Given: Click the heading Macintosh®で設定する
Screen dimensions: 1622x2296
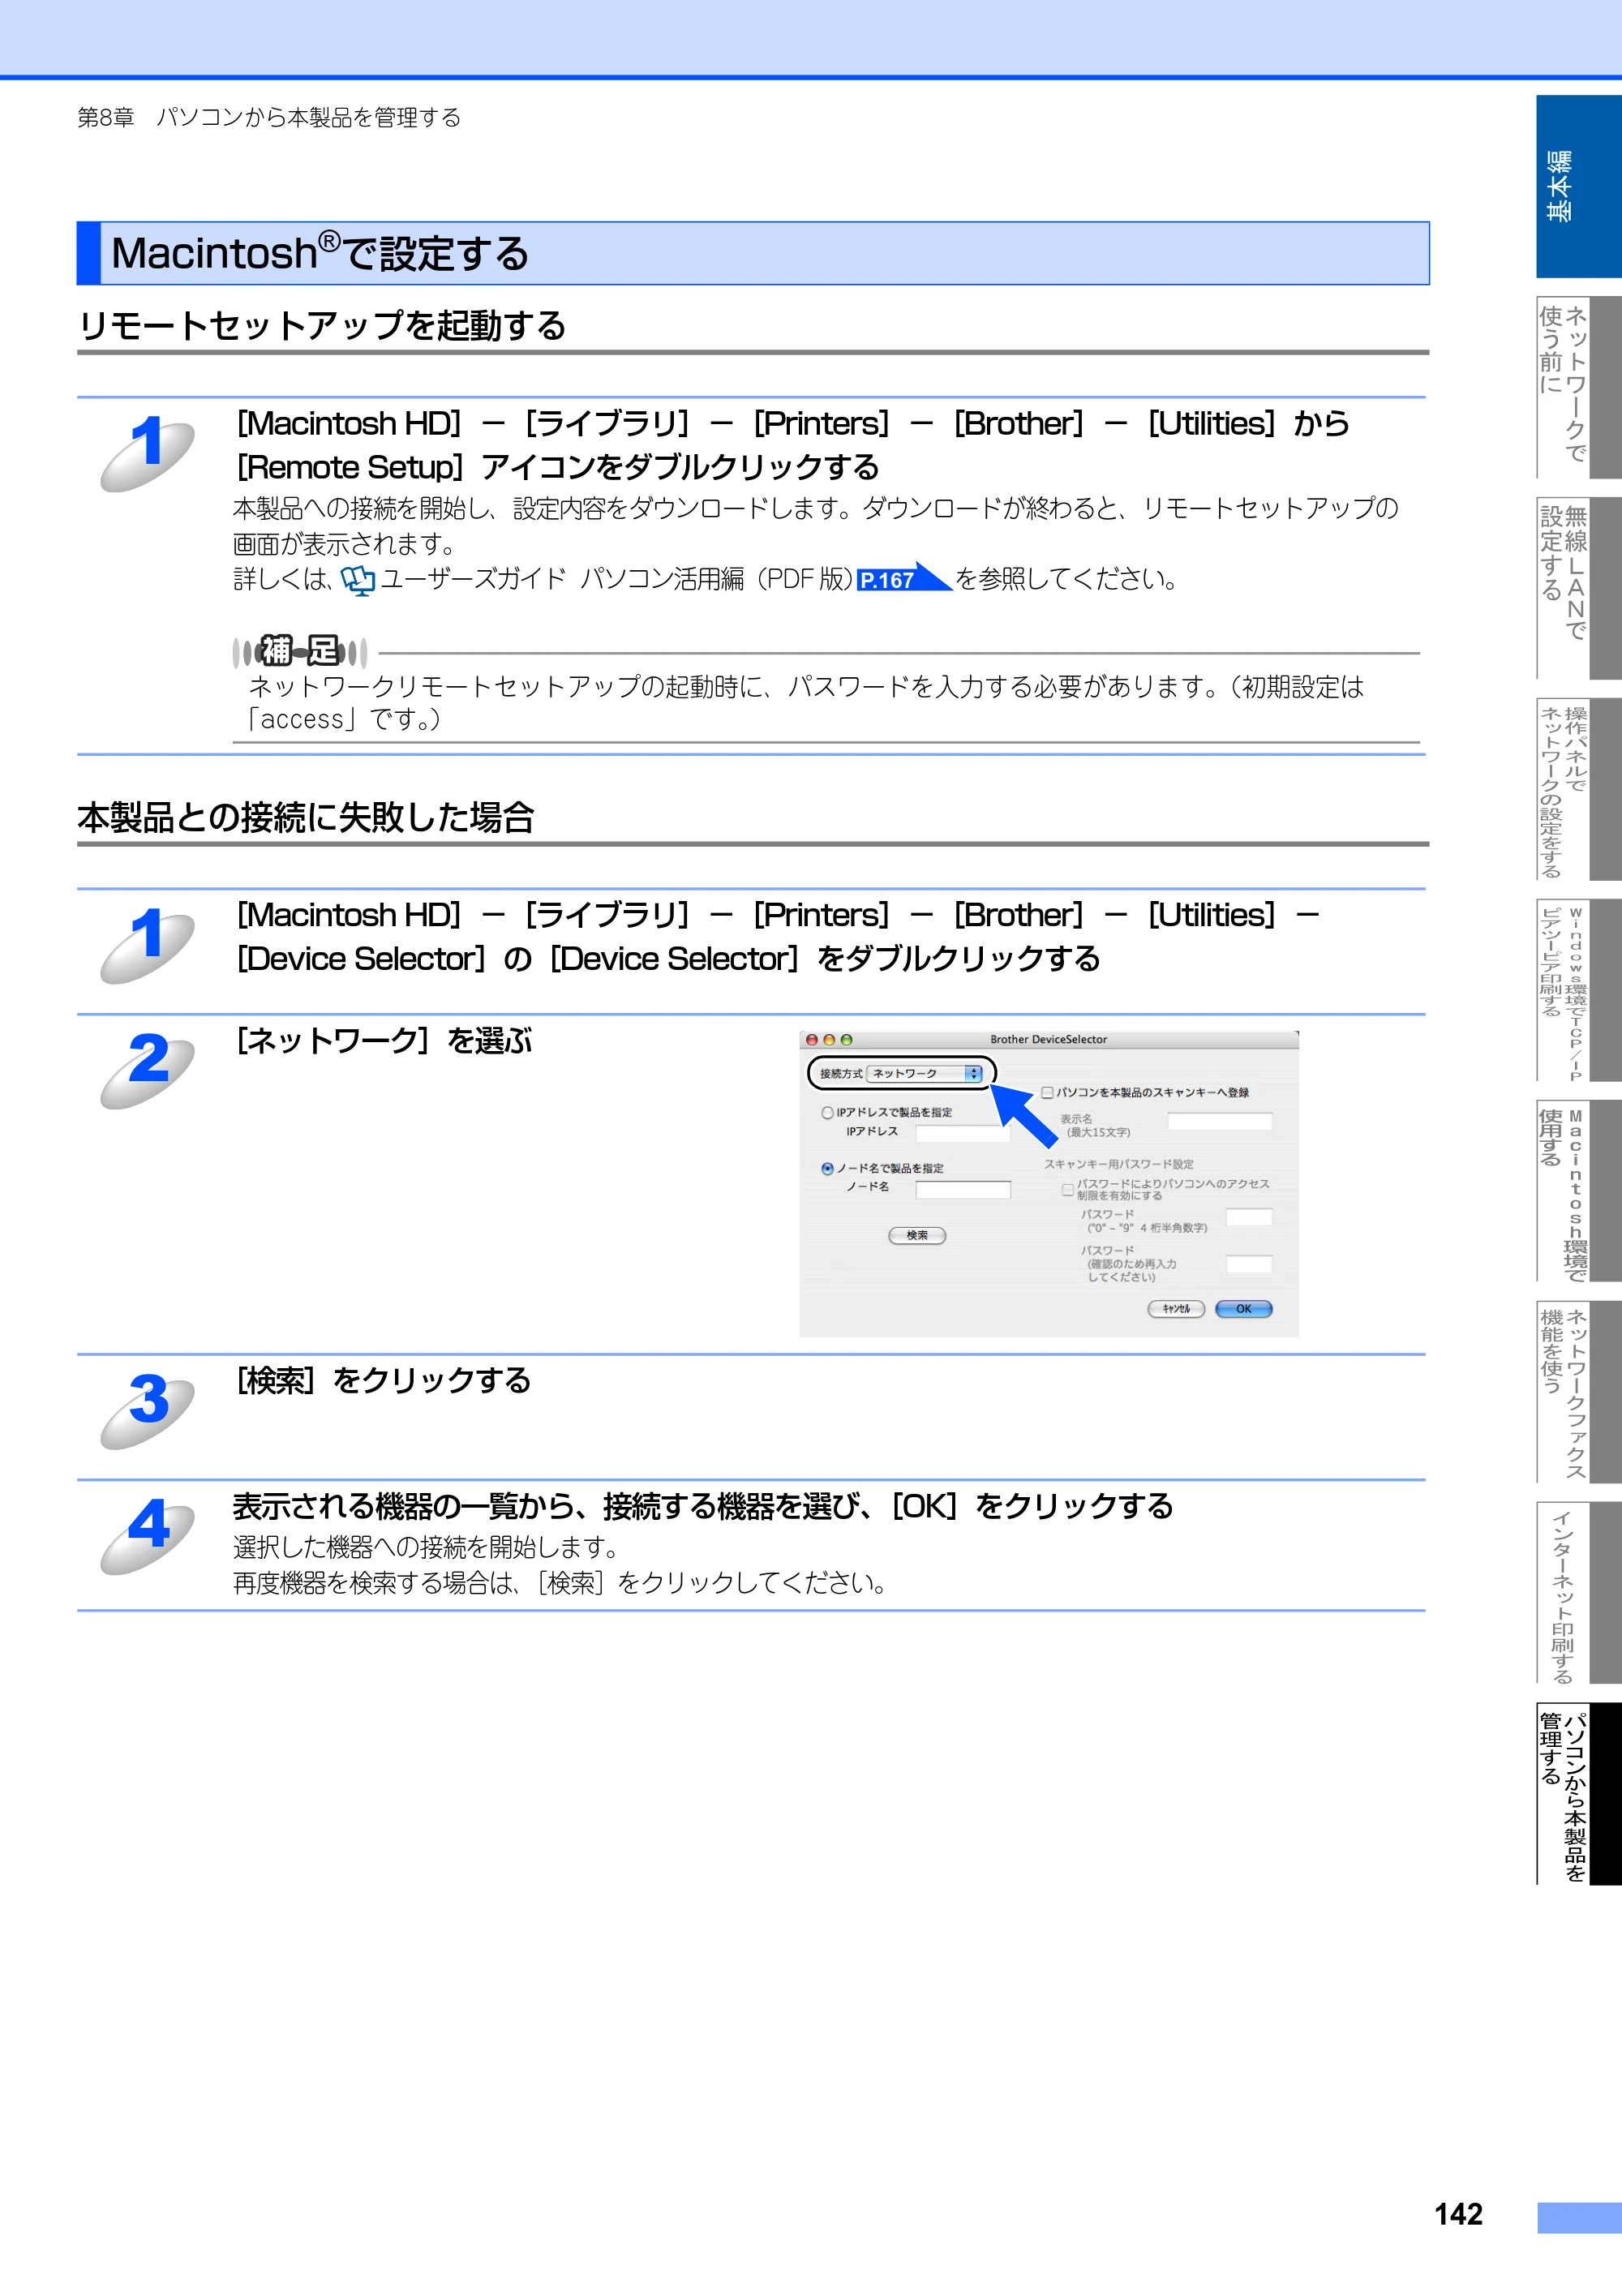Looking at the screenshot, I should (320, 253).
